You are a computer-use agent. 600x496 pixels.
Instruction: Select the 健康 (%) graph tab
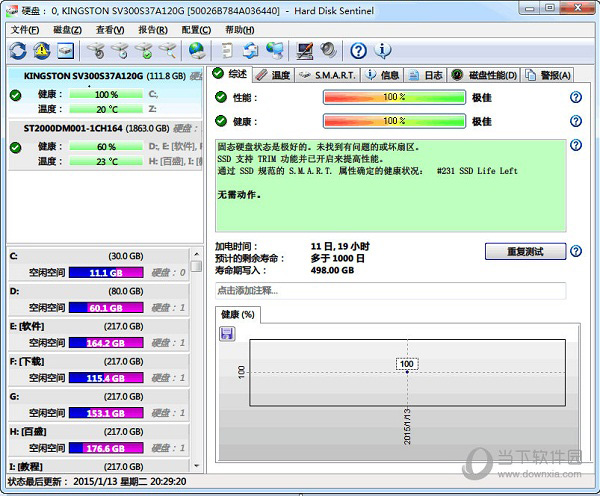coord(238,315)
